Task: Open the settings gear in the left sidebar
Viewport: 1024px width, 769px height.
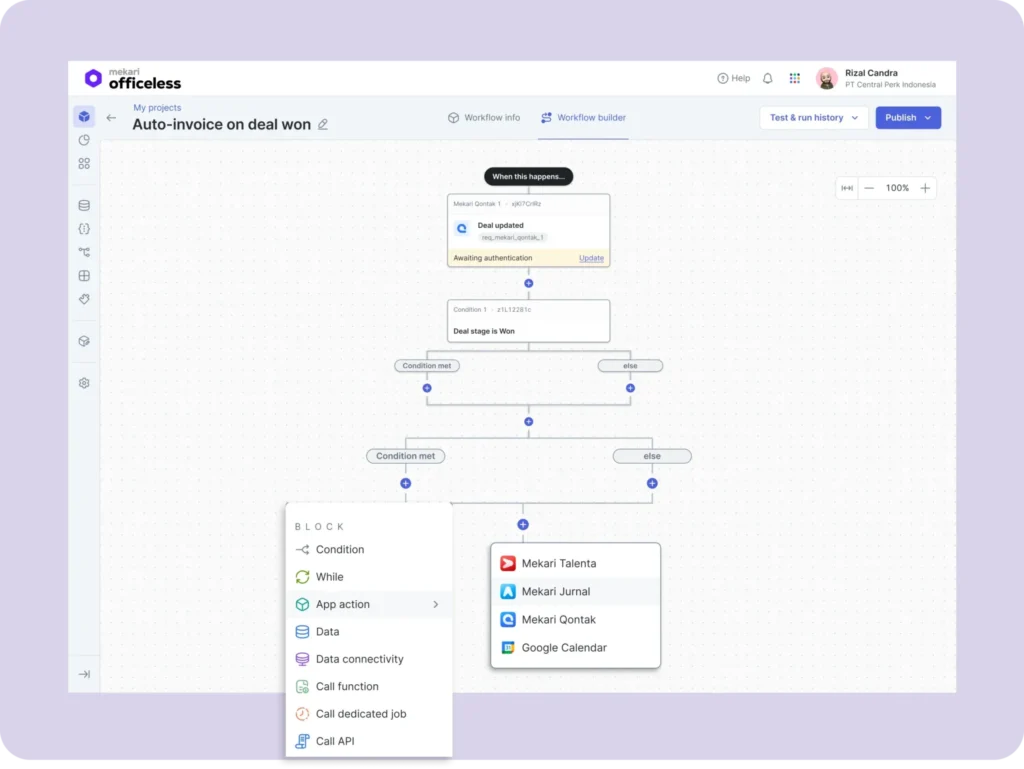Action: (84, 382)
